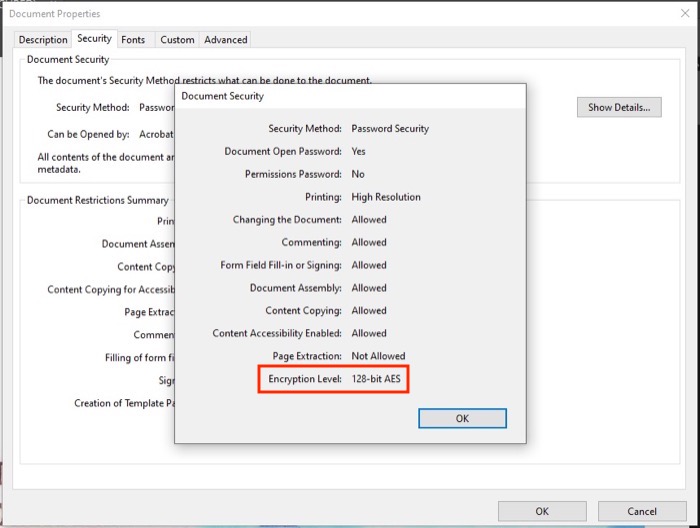Open the Custom tab
The height and width of the screenshot is (528, 700).
click(177, 40)
